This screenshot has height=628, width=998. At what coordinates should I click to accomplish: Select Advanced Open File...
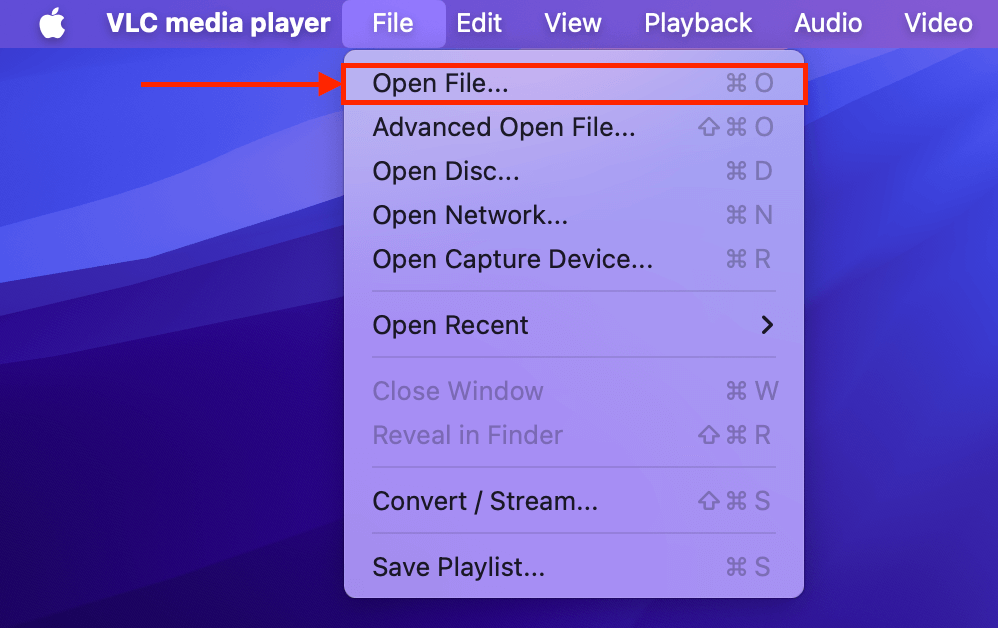(x=574, y=127)
